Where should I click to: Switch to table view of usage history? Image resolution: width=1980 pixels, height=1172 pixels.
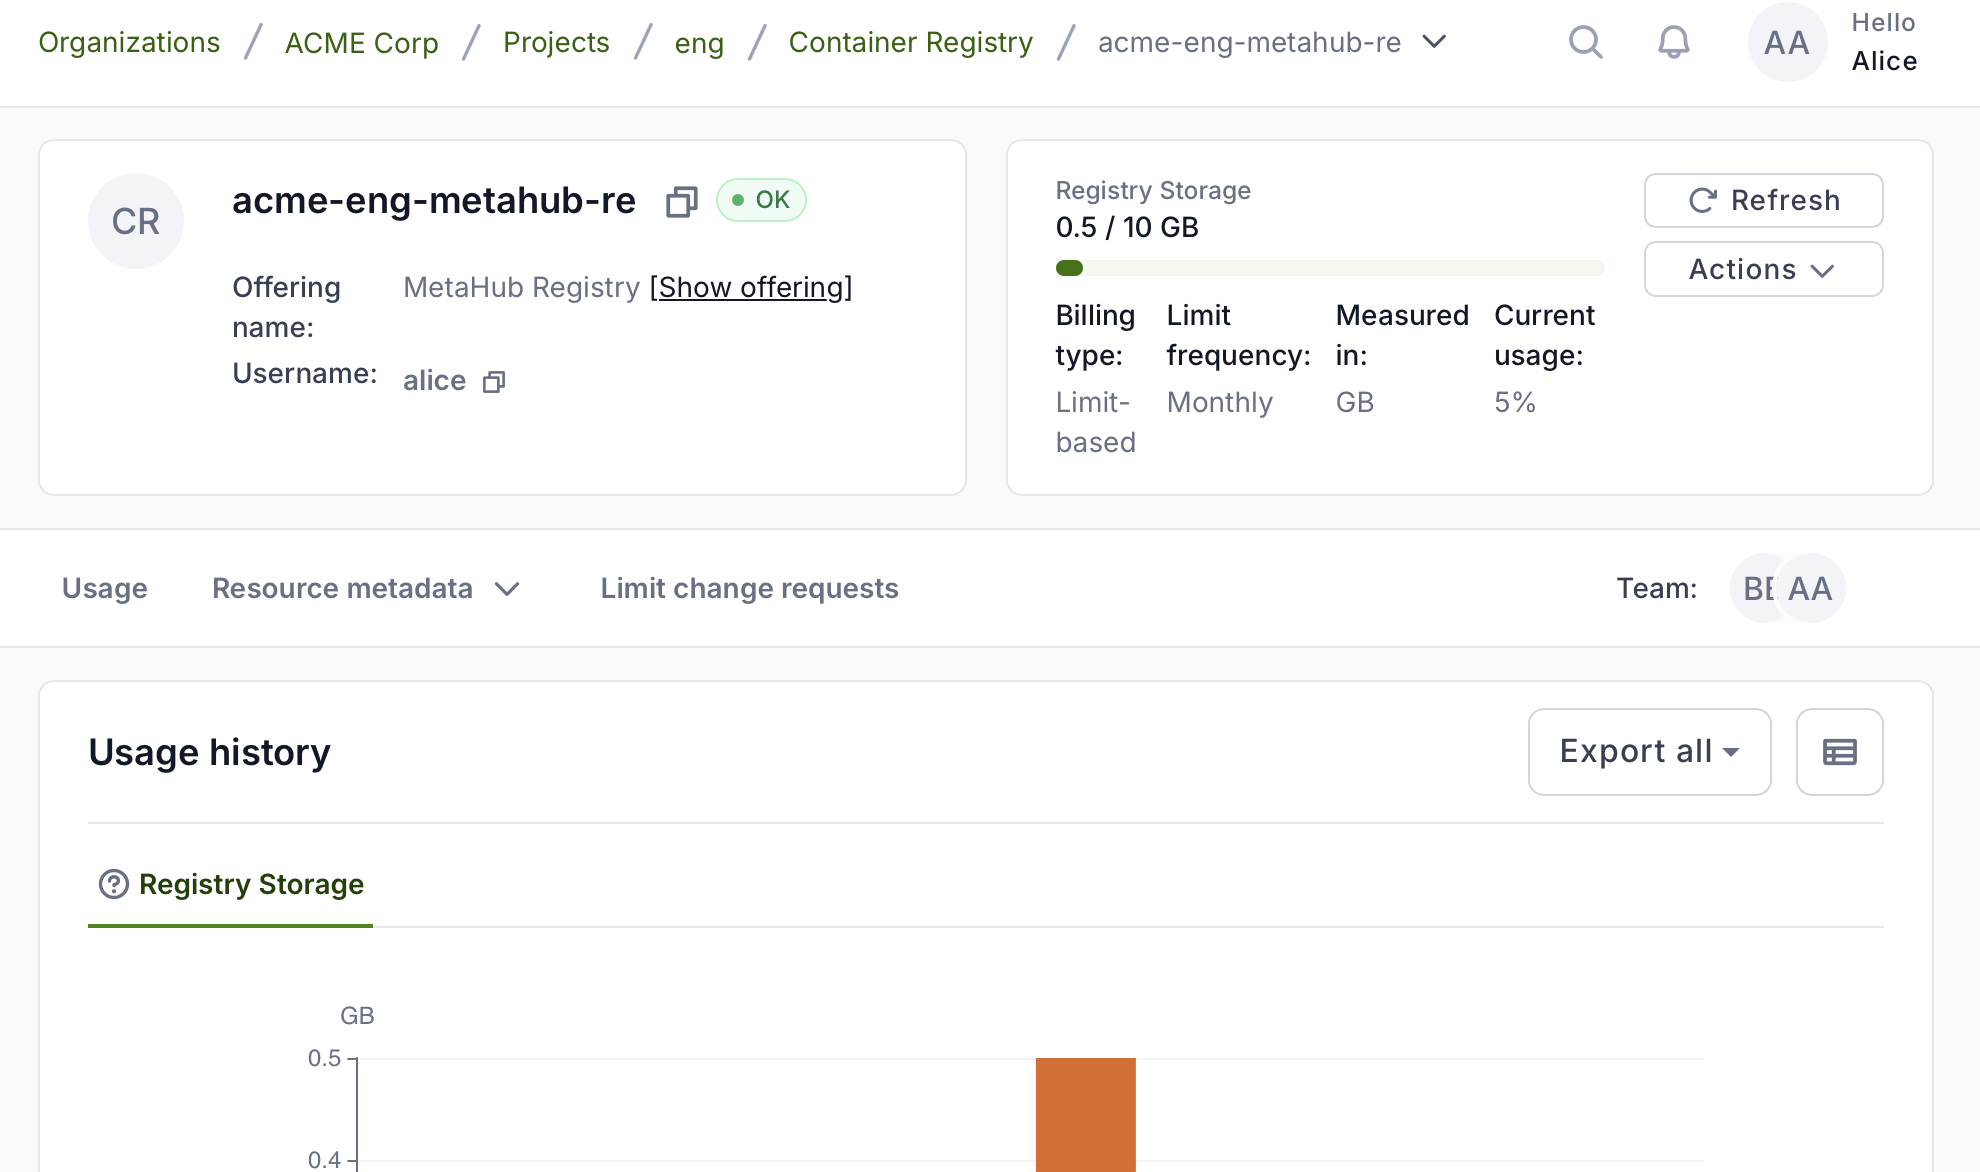[1840, 752]
